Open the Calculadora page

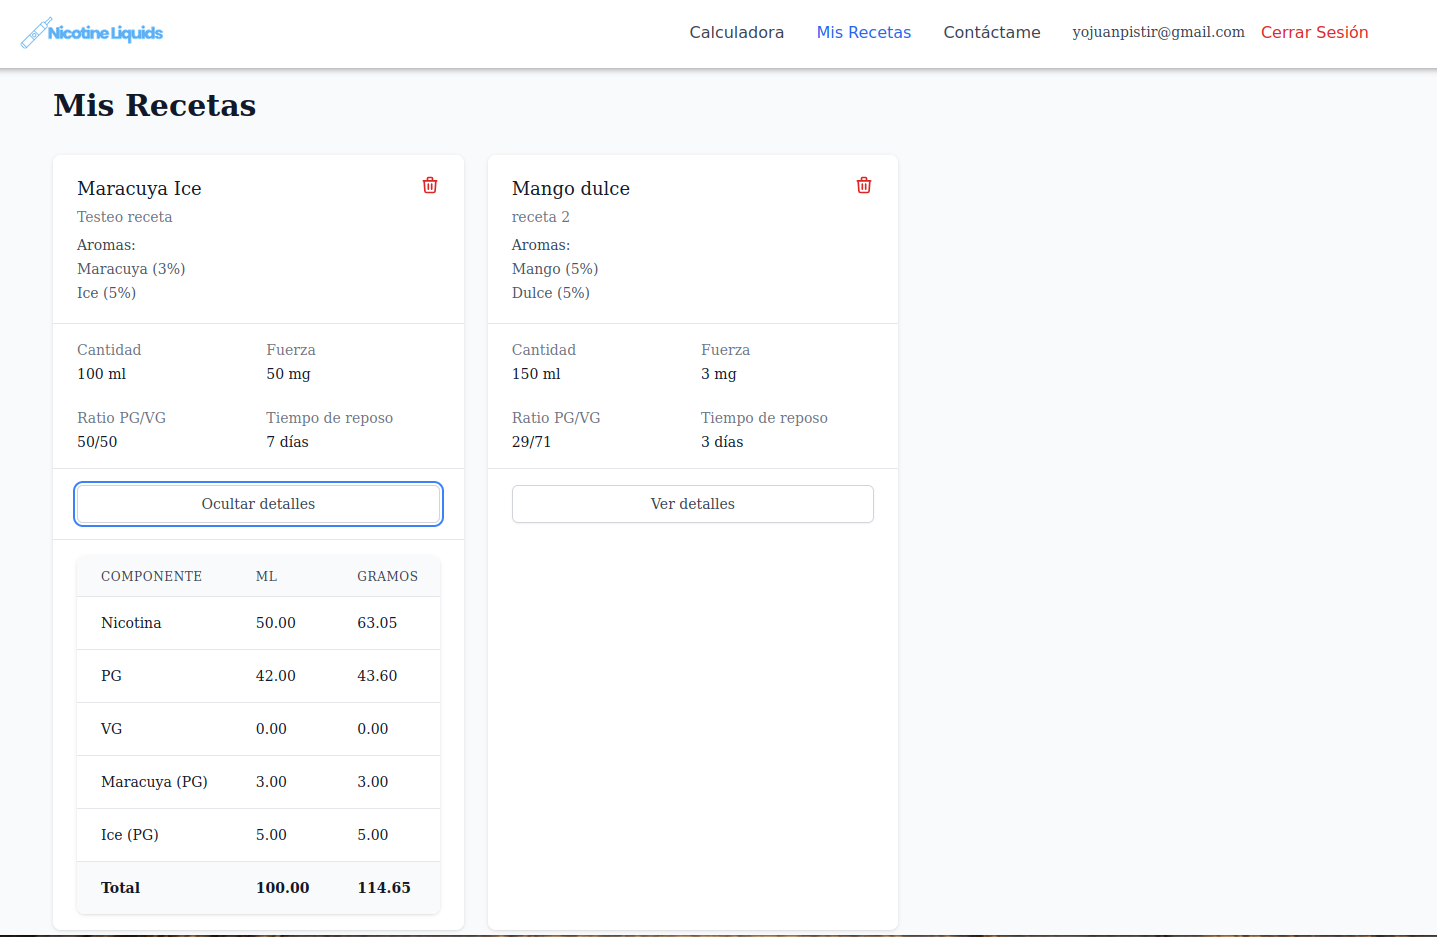[736, 32]
